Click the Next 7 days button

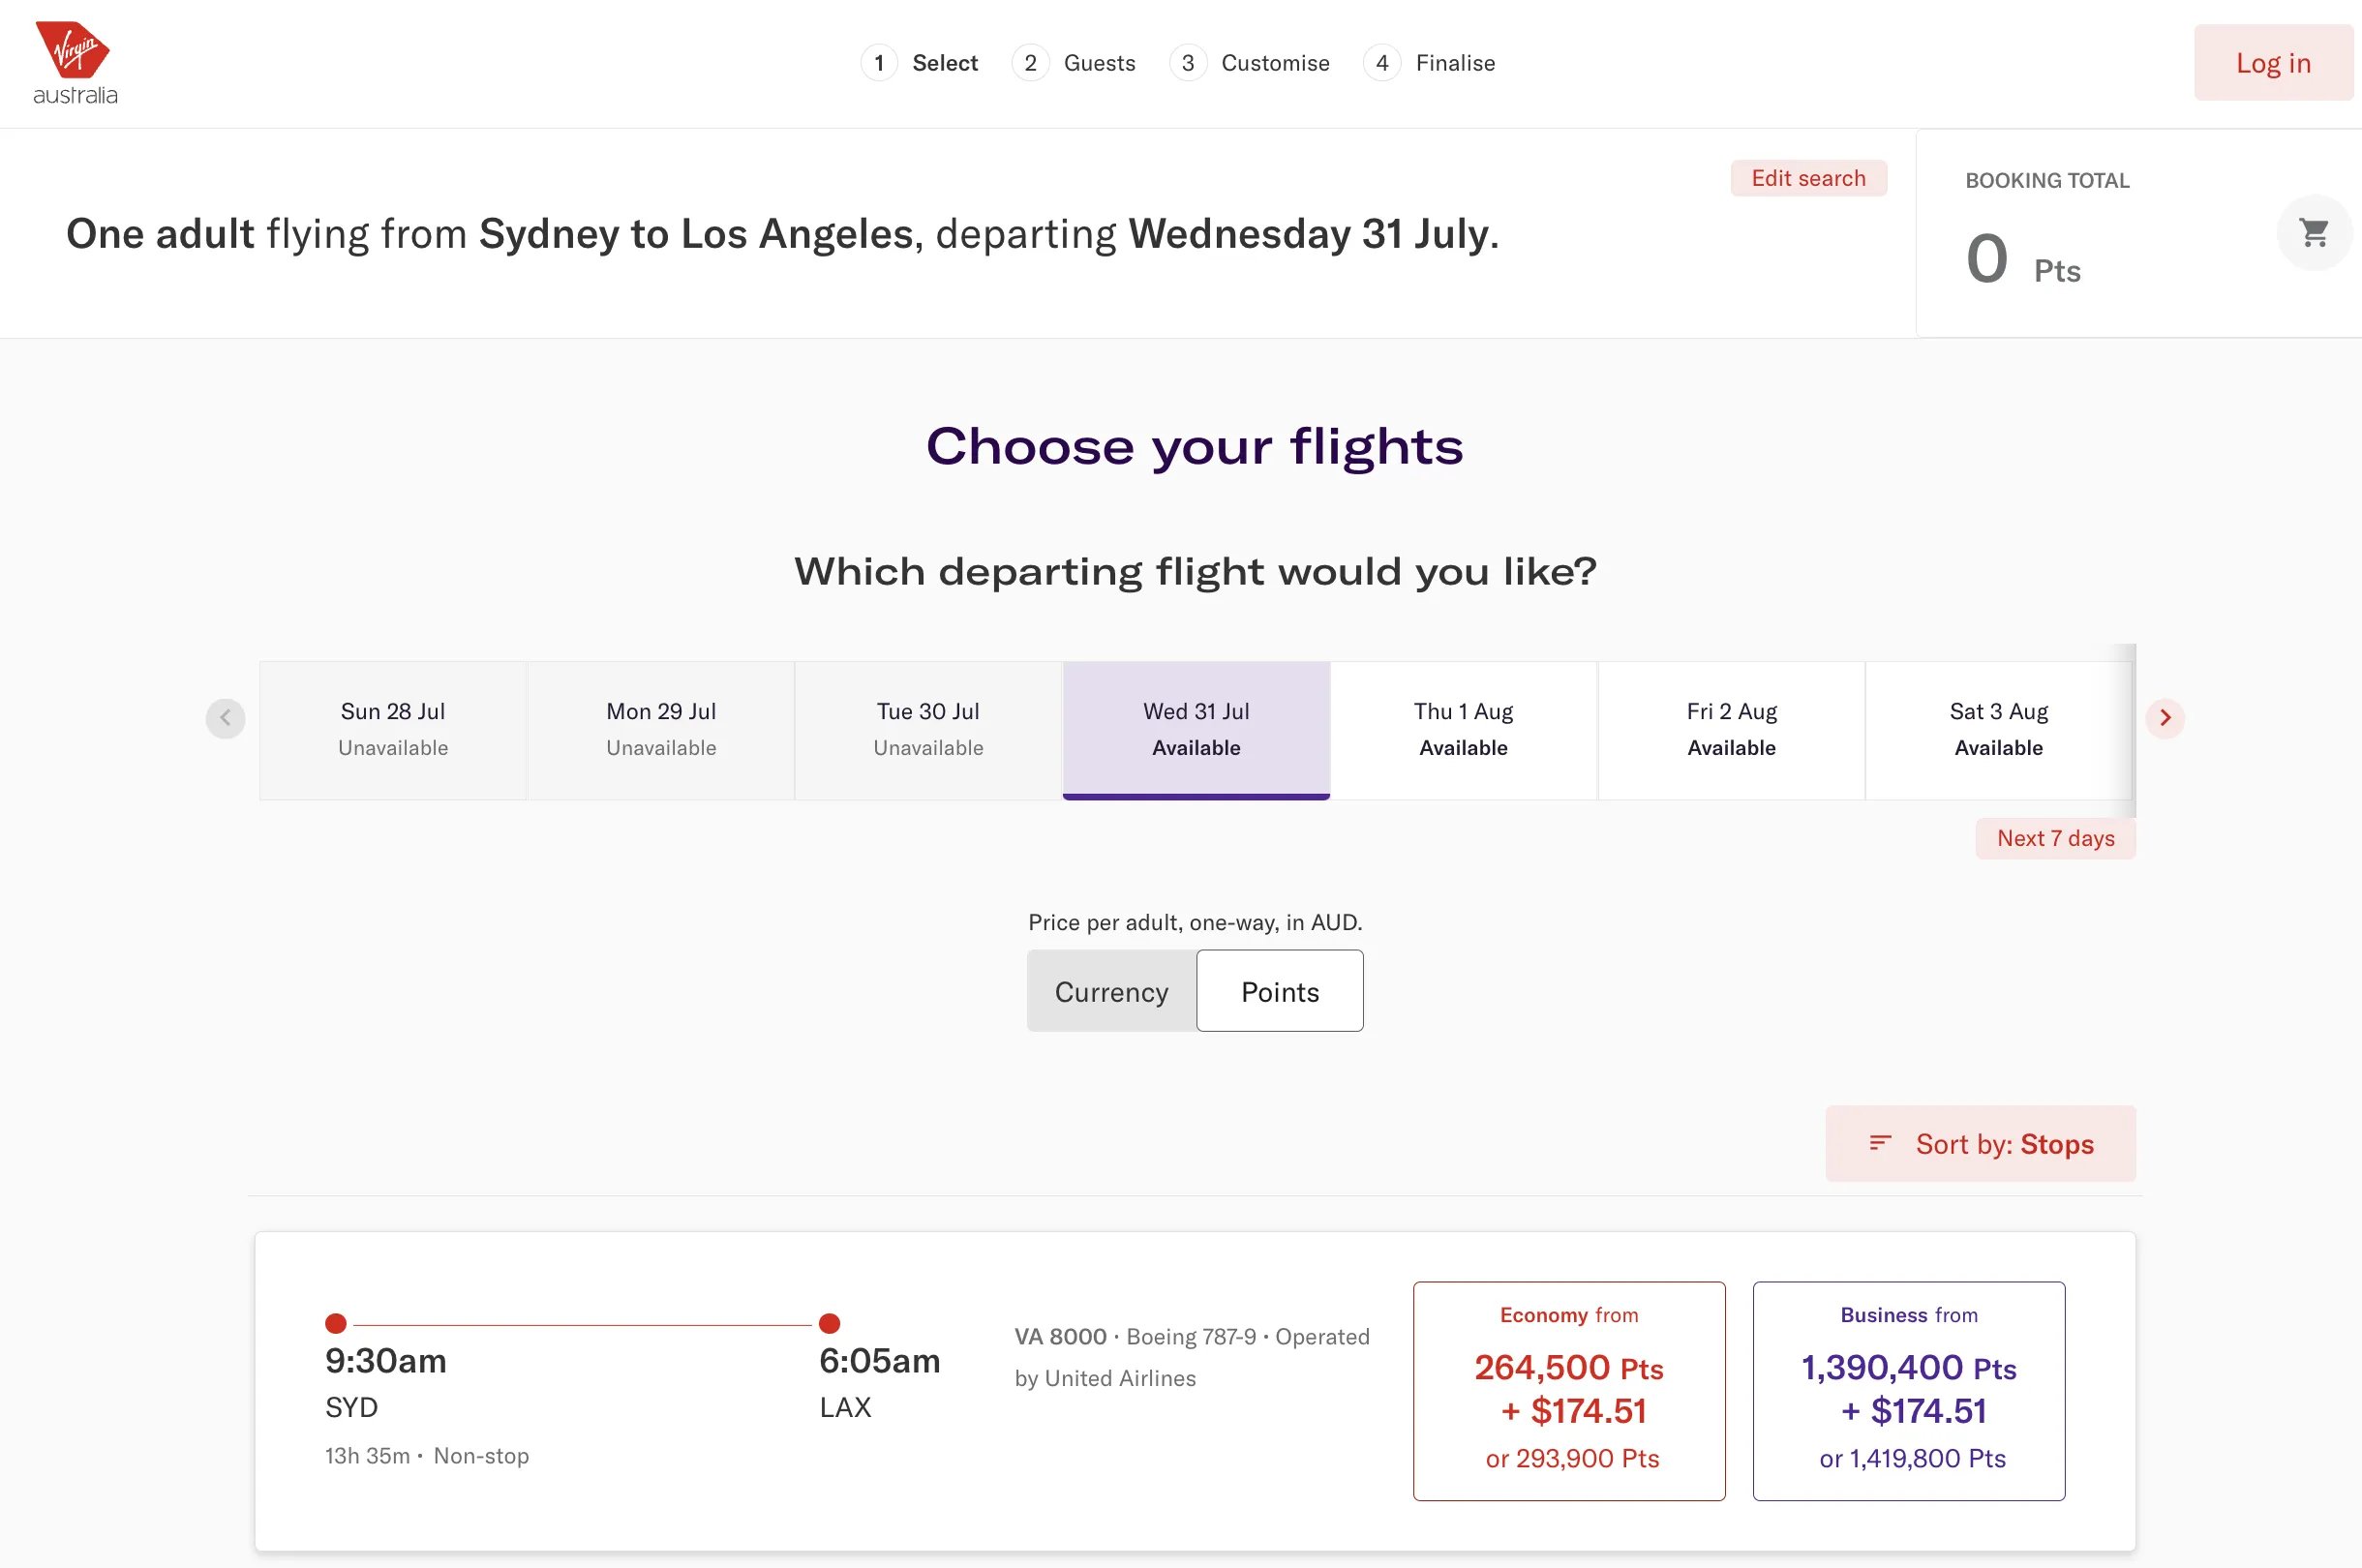(x=2055, y=838)
